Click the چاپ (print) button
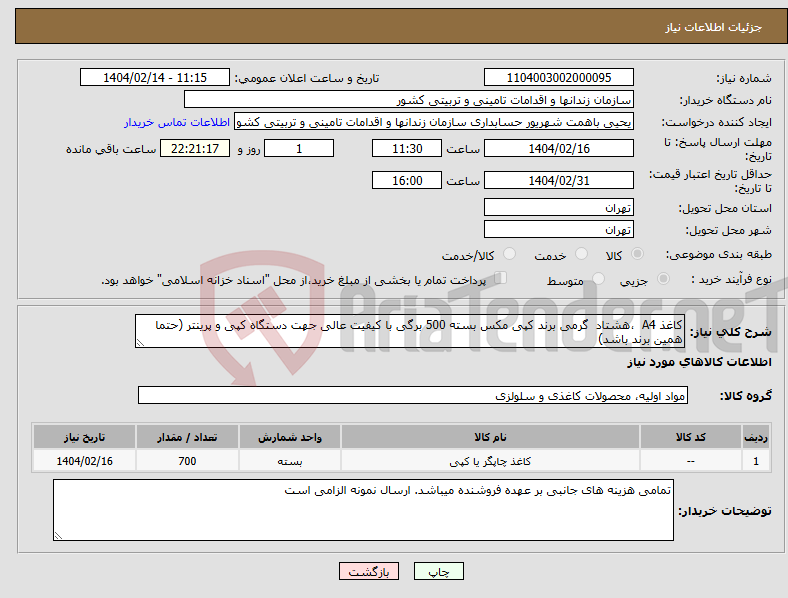Viewport: 788px width, 598px height. tap(438, 571)
